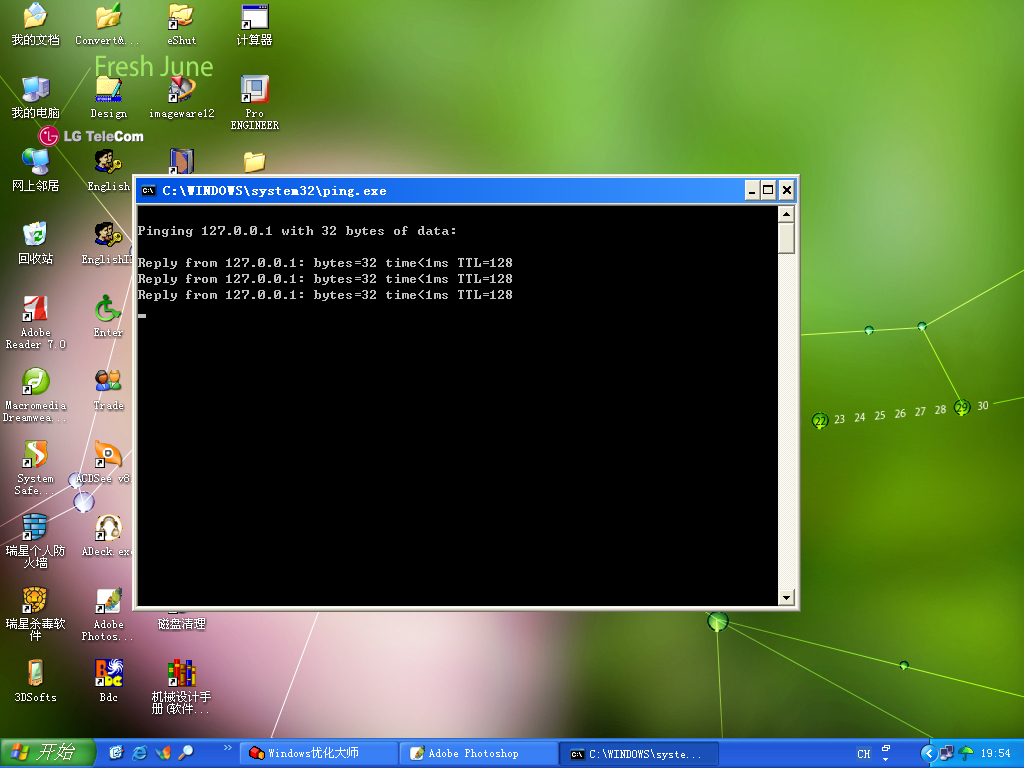Image resolution: width=1024 pixels, height=768 pixels.
Task: Expand hidden system tray icons arrow
Action: (928, 753)
